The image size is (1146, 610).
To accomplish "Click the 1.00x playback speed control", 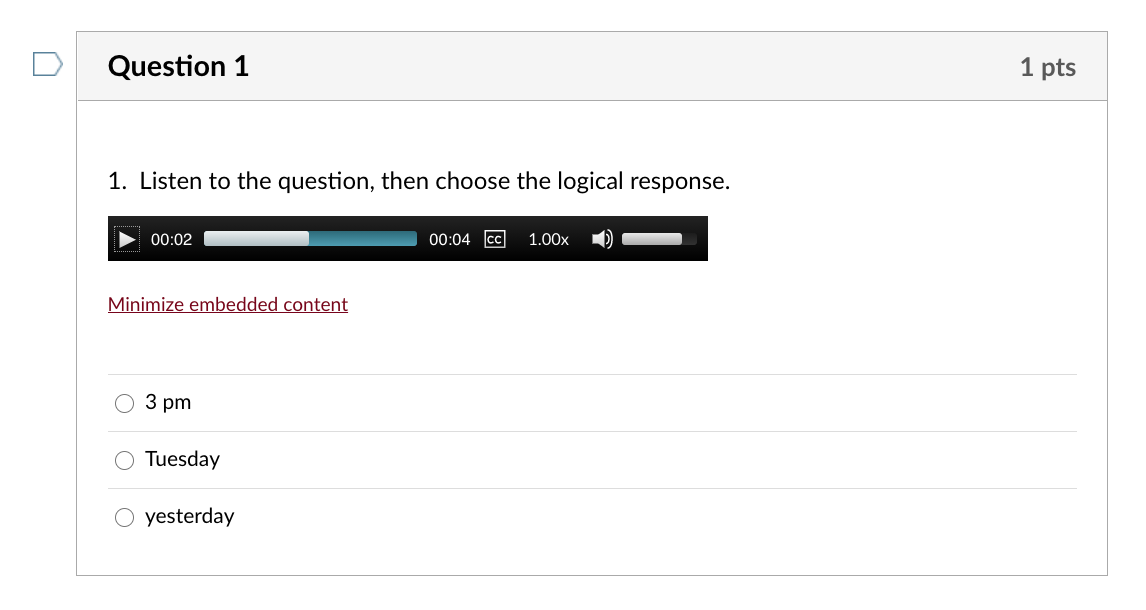I will (x=547, y=238).
